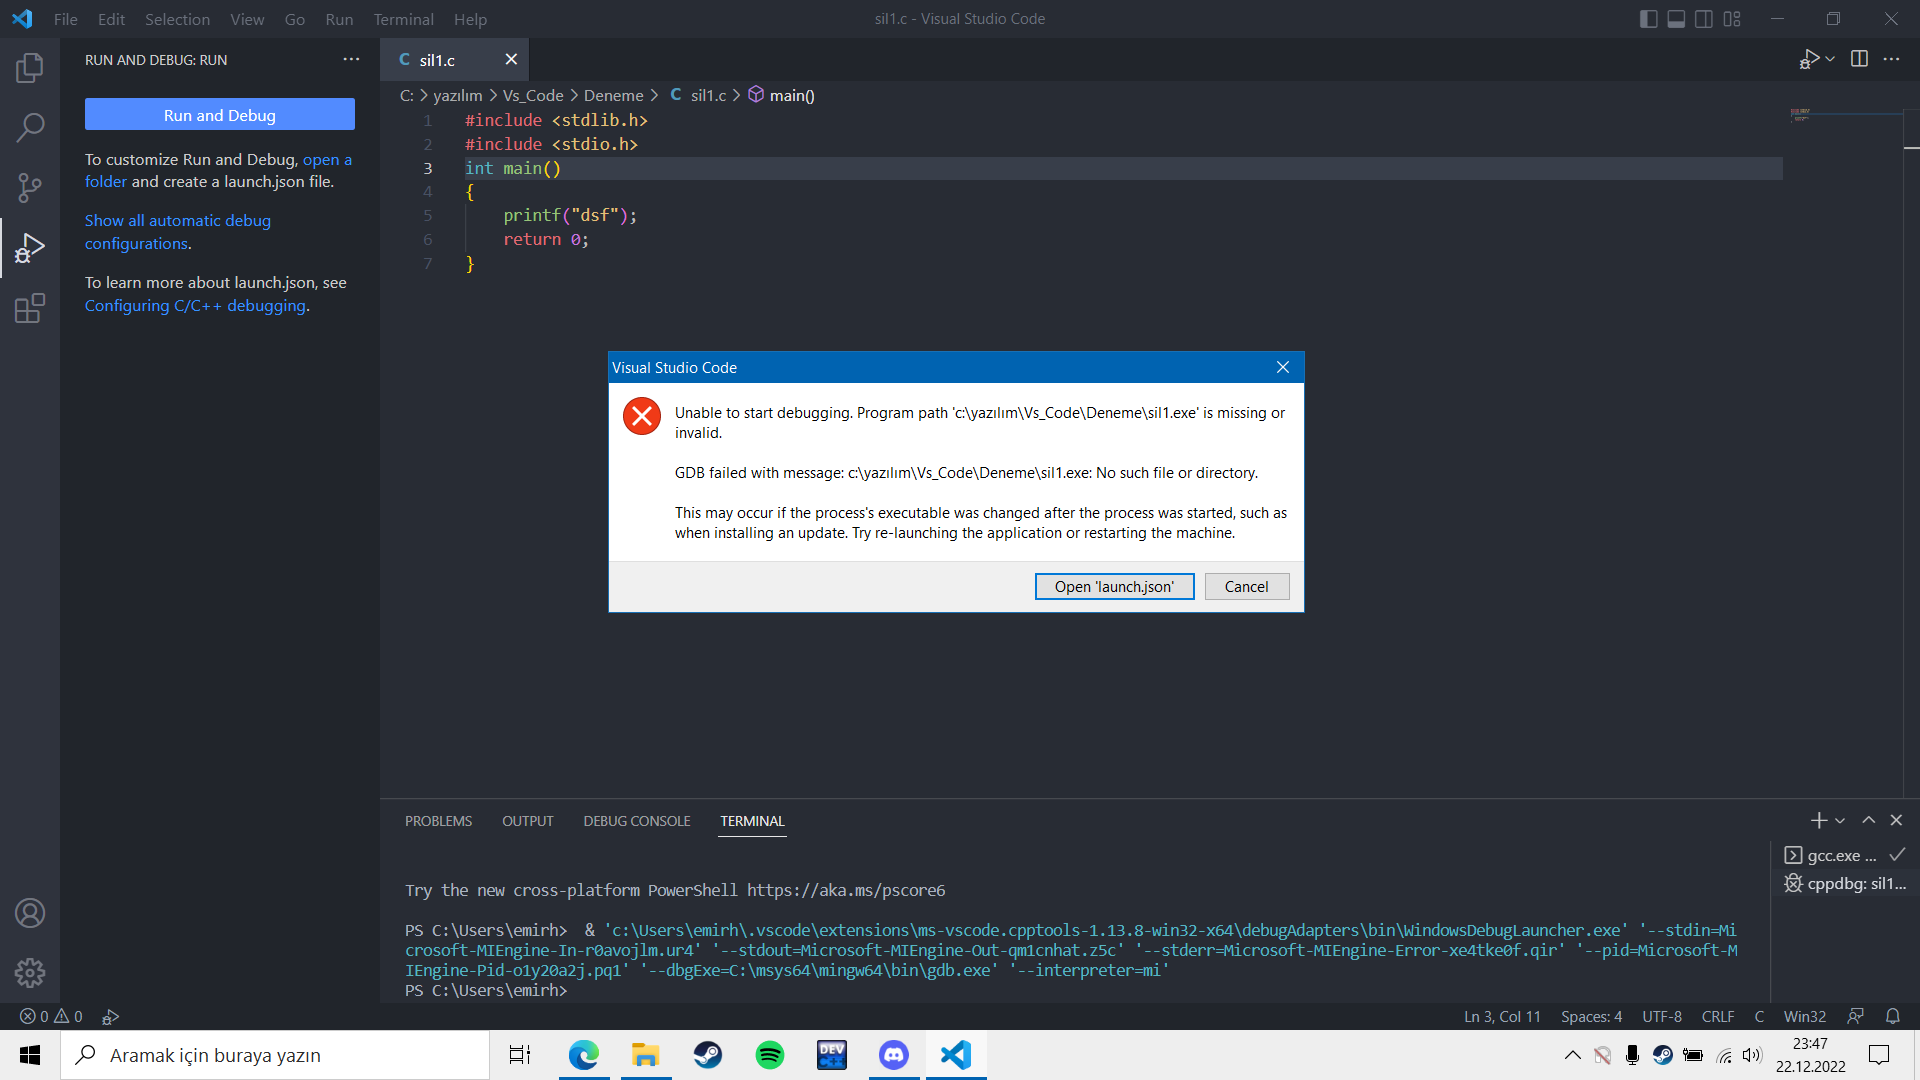Image resolution: width=1920 pixels, height=1080 pixels.
Task: Change 'UTF-8' encoding in status bar
Action: pos(1661,1016)
